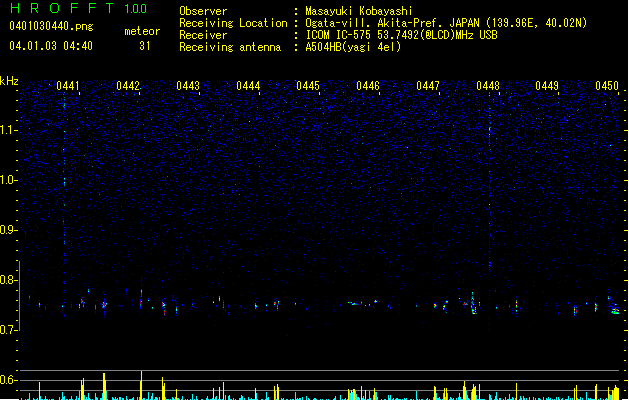The image size is (629, 400).
Task: Click the 0447 time marker
Action: [428, 86]
